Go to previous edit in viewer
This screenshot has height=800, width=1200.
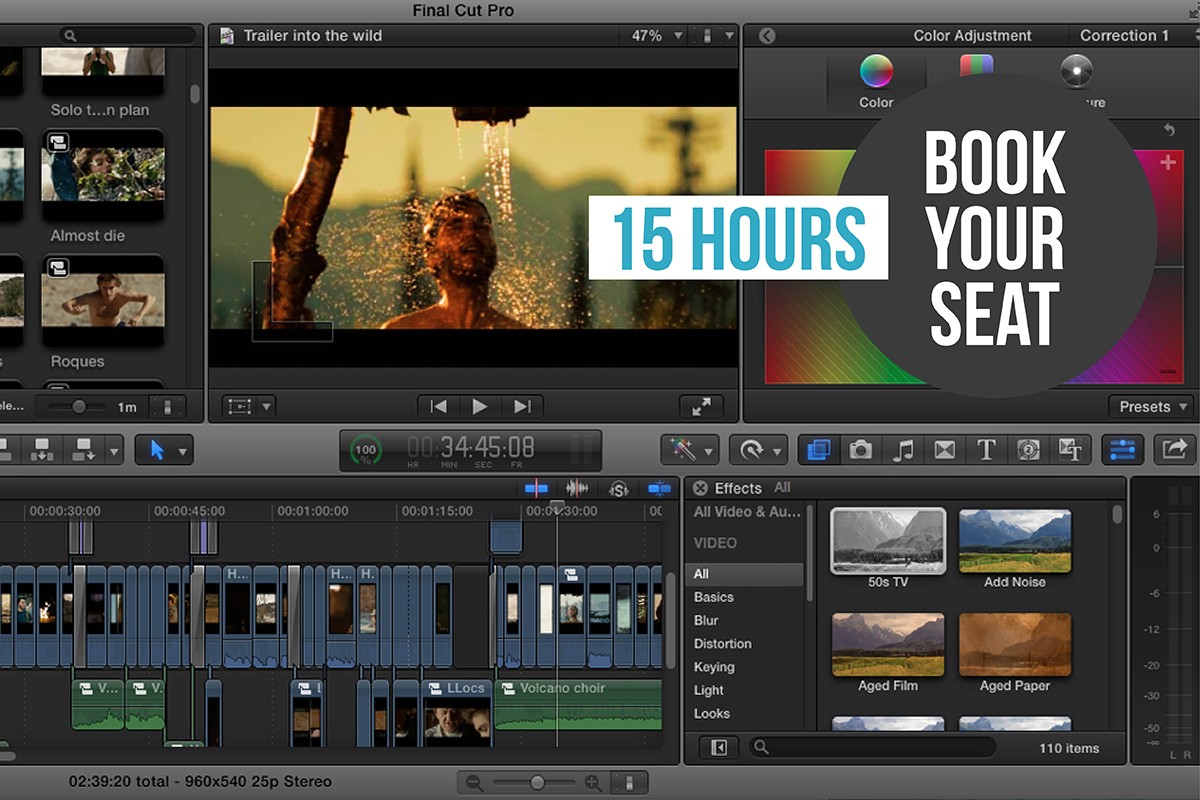439,406
